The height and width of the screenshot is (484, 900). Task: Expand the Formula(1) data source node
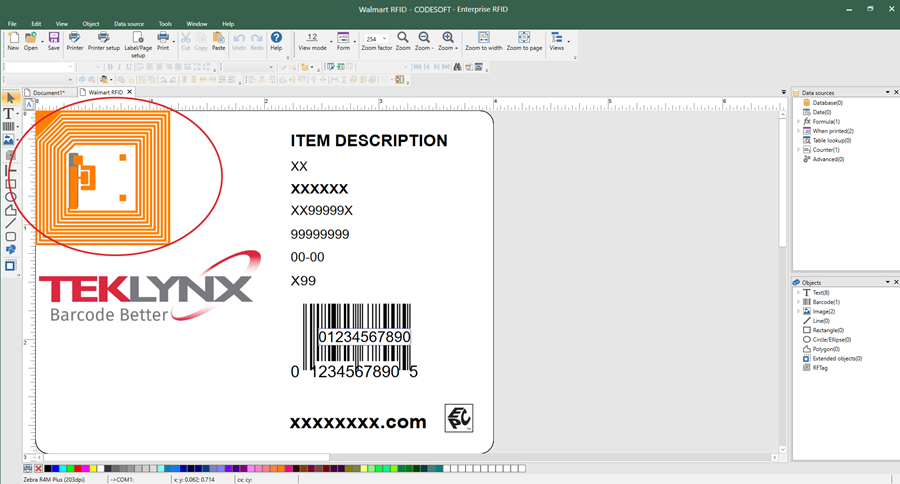click(x=798, y=122)
